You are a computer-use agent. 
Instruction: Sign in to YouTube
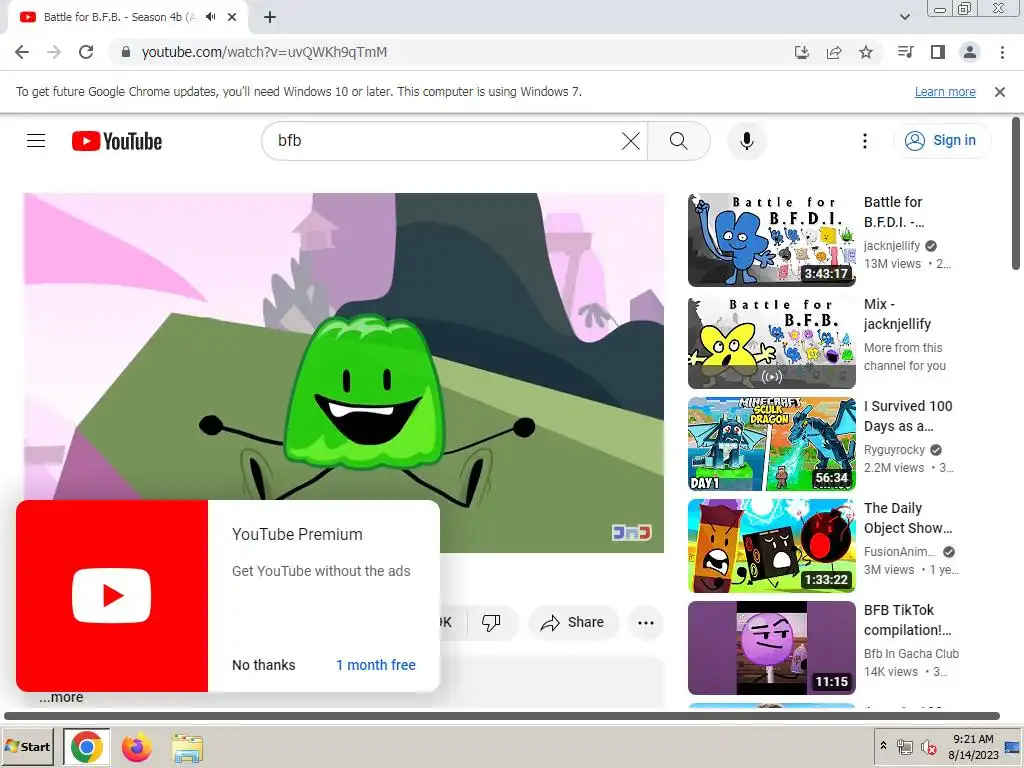pyautogui.click(x=942, y=140)
